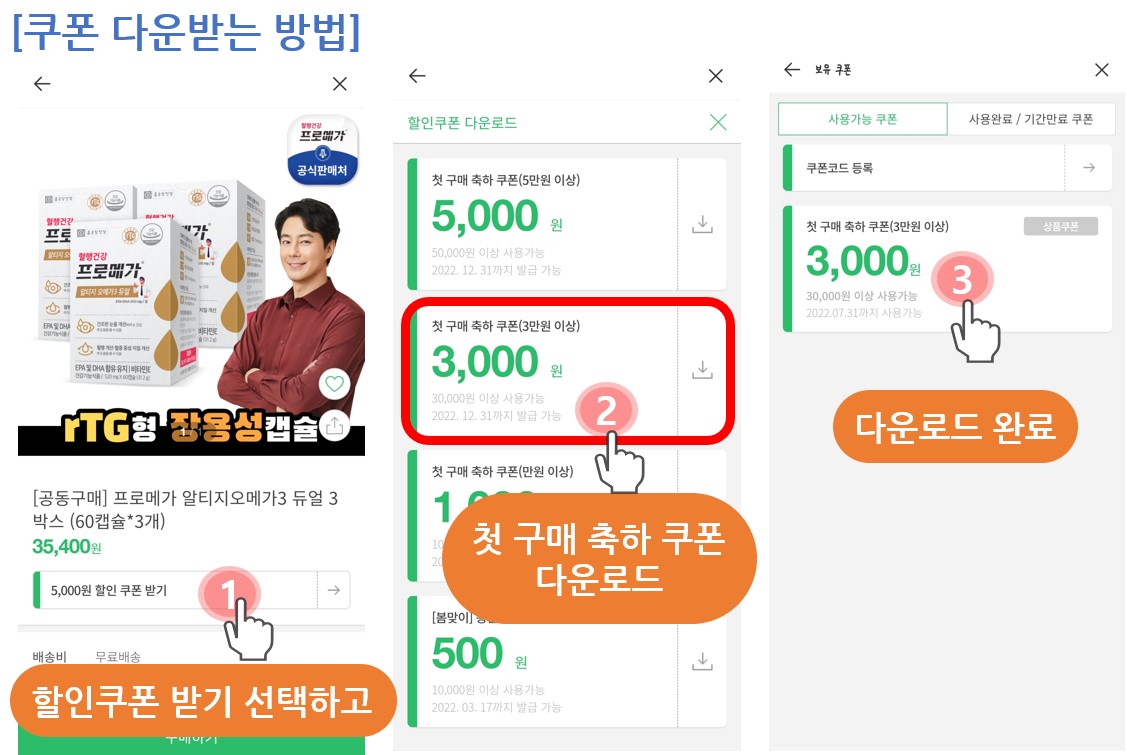Go back from the coupon download screen

click(417, 76)
